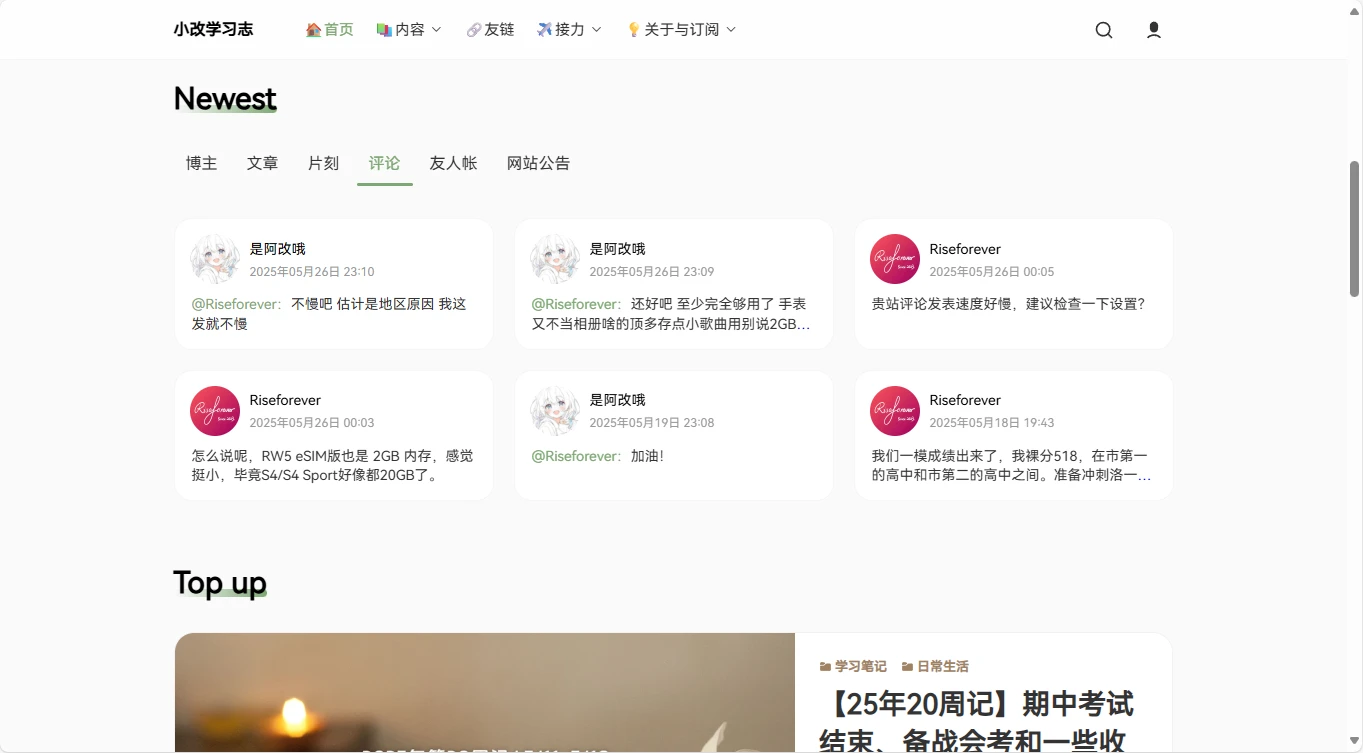
Task: Go to 首页 home menu item
Action: click(329, 29)
